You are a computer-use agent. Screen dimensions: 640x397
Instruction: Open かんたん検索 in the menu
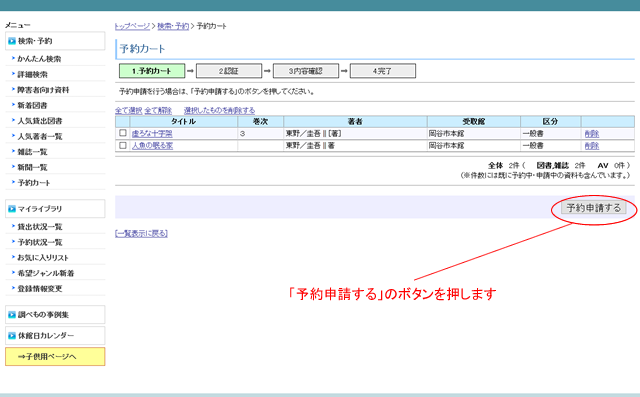coord(39,59)
